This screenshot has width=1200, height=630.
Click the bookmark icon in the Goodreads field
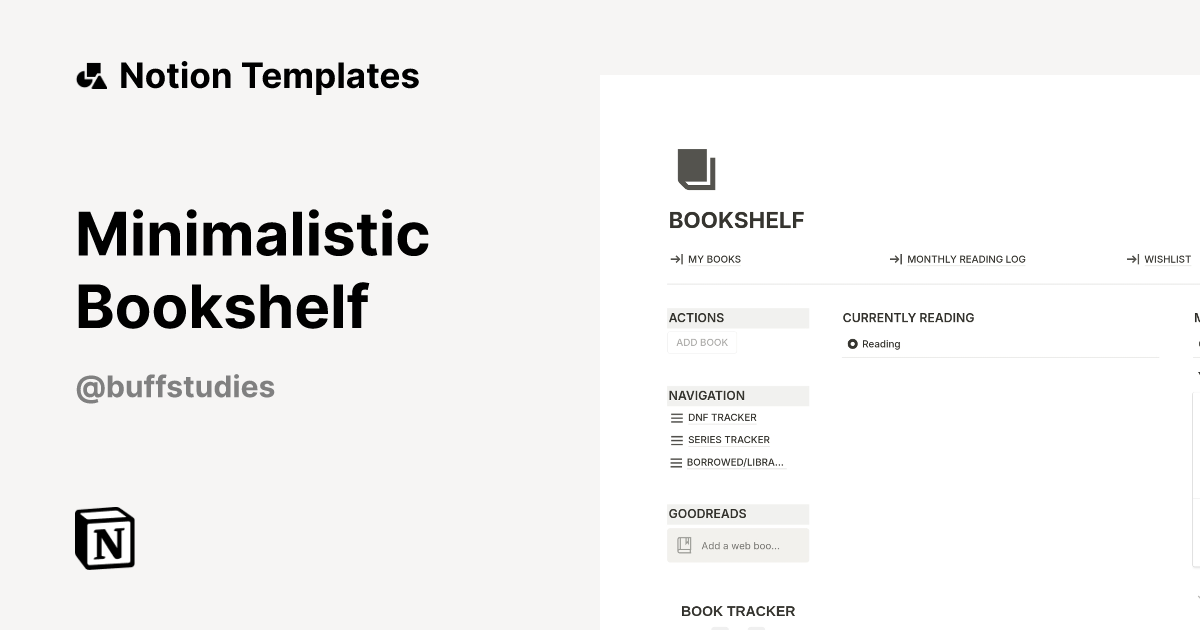tap(684, 544)
